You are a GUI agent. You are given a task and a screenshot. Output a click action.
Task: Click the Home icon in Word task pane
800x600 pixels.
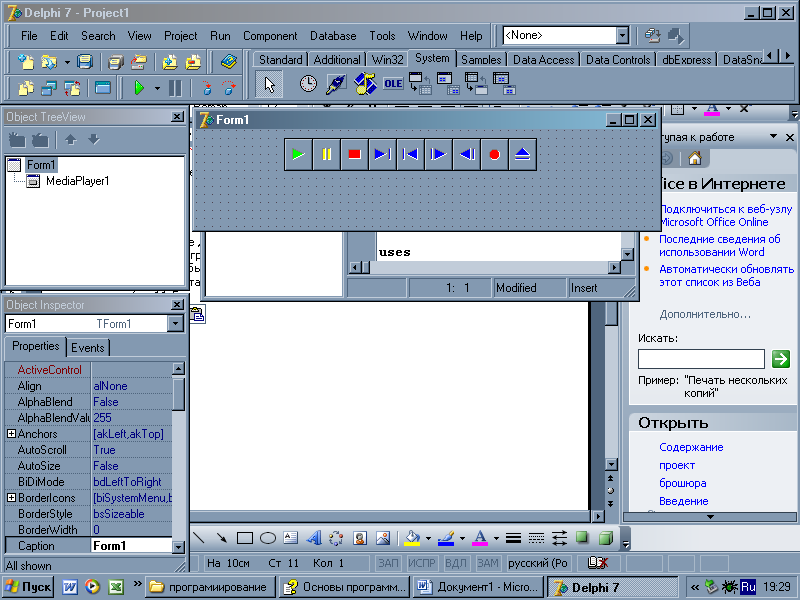tap(694, 159)
